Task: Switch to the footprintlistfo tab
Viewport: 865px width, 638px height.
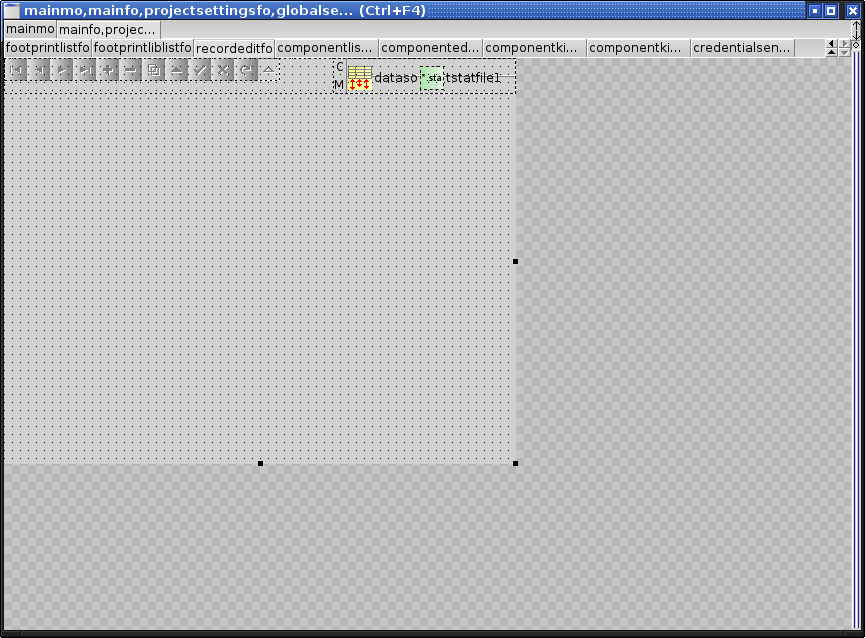Action: [x=47, y=48]
